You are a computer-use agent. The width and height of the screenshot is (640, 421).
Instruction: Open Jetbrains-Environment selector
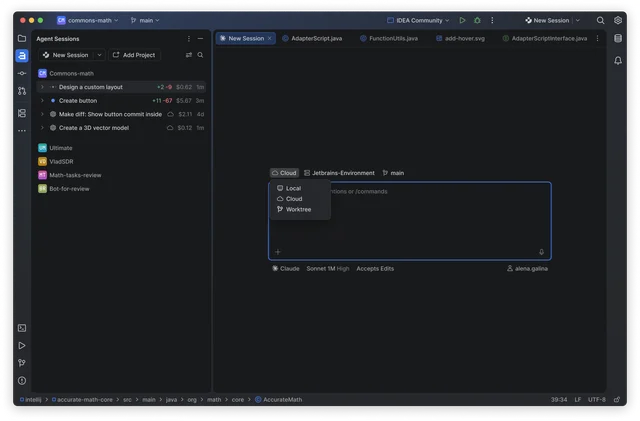click(x=339, y=173)
